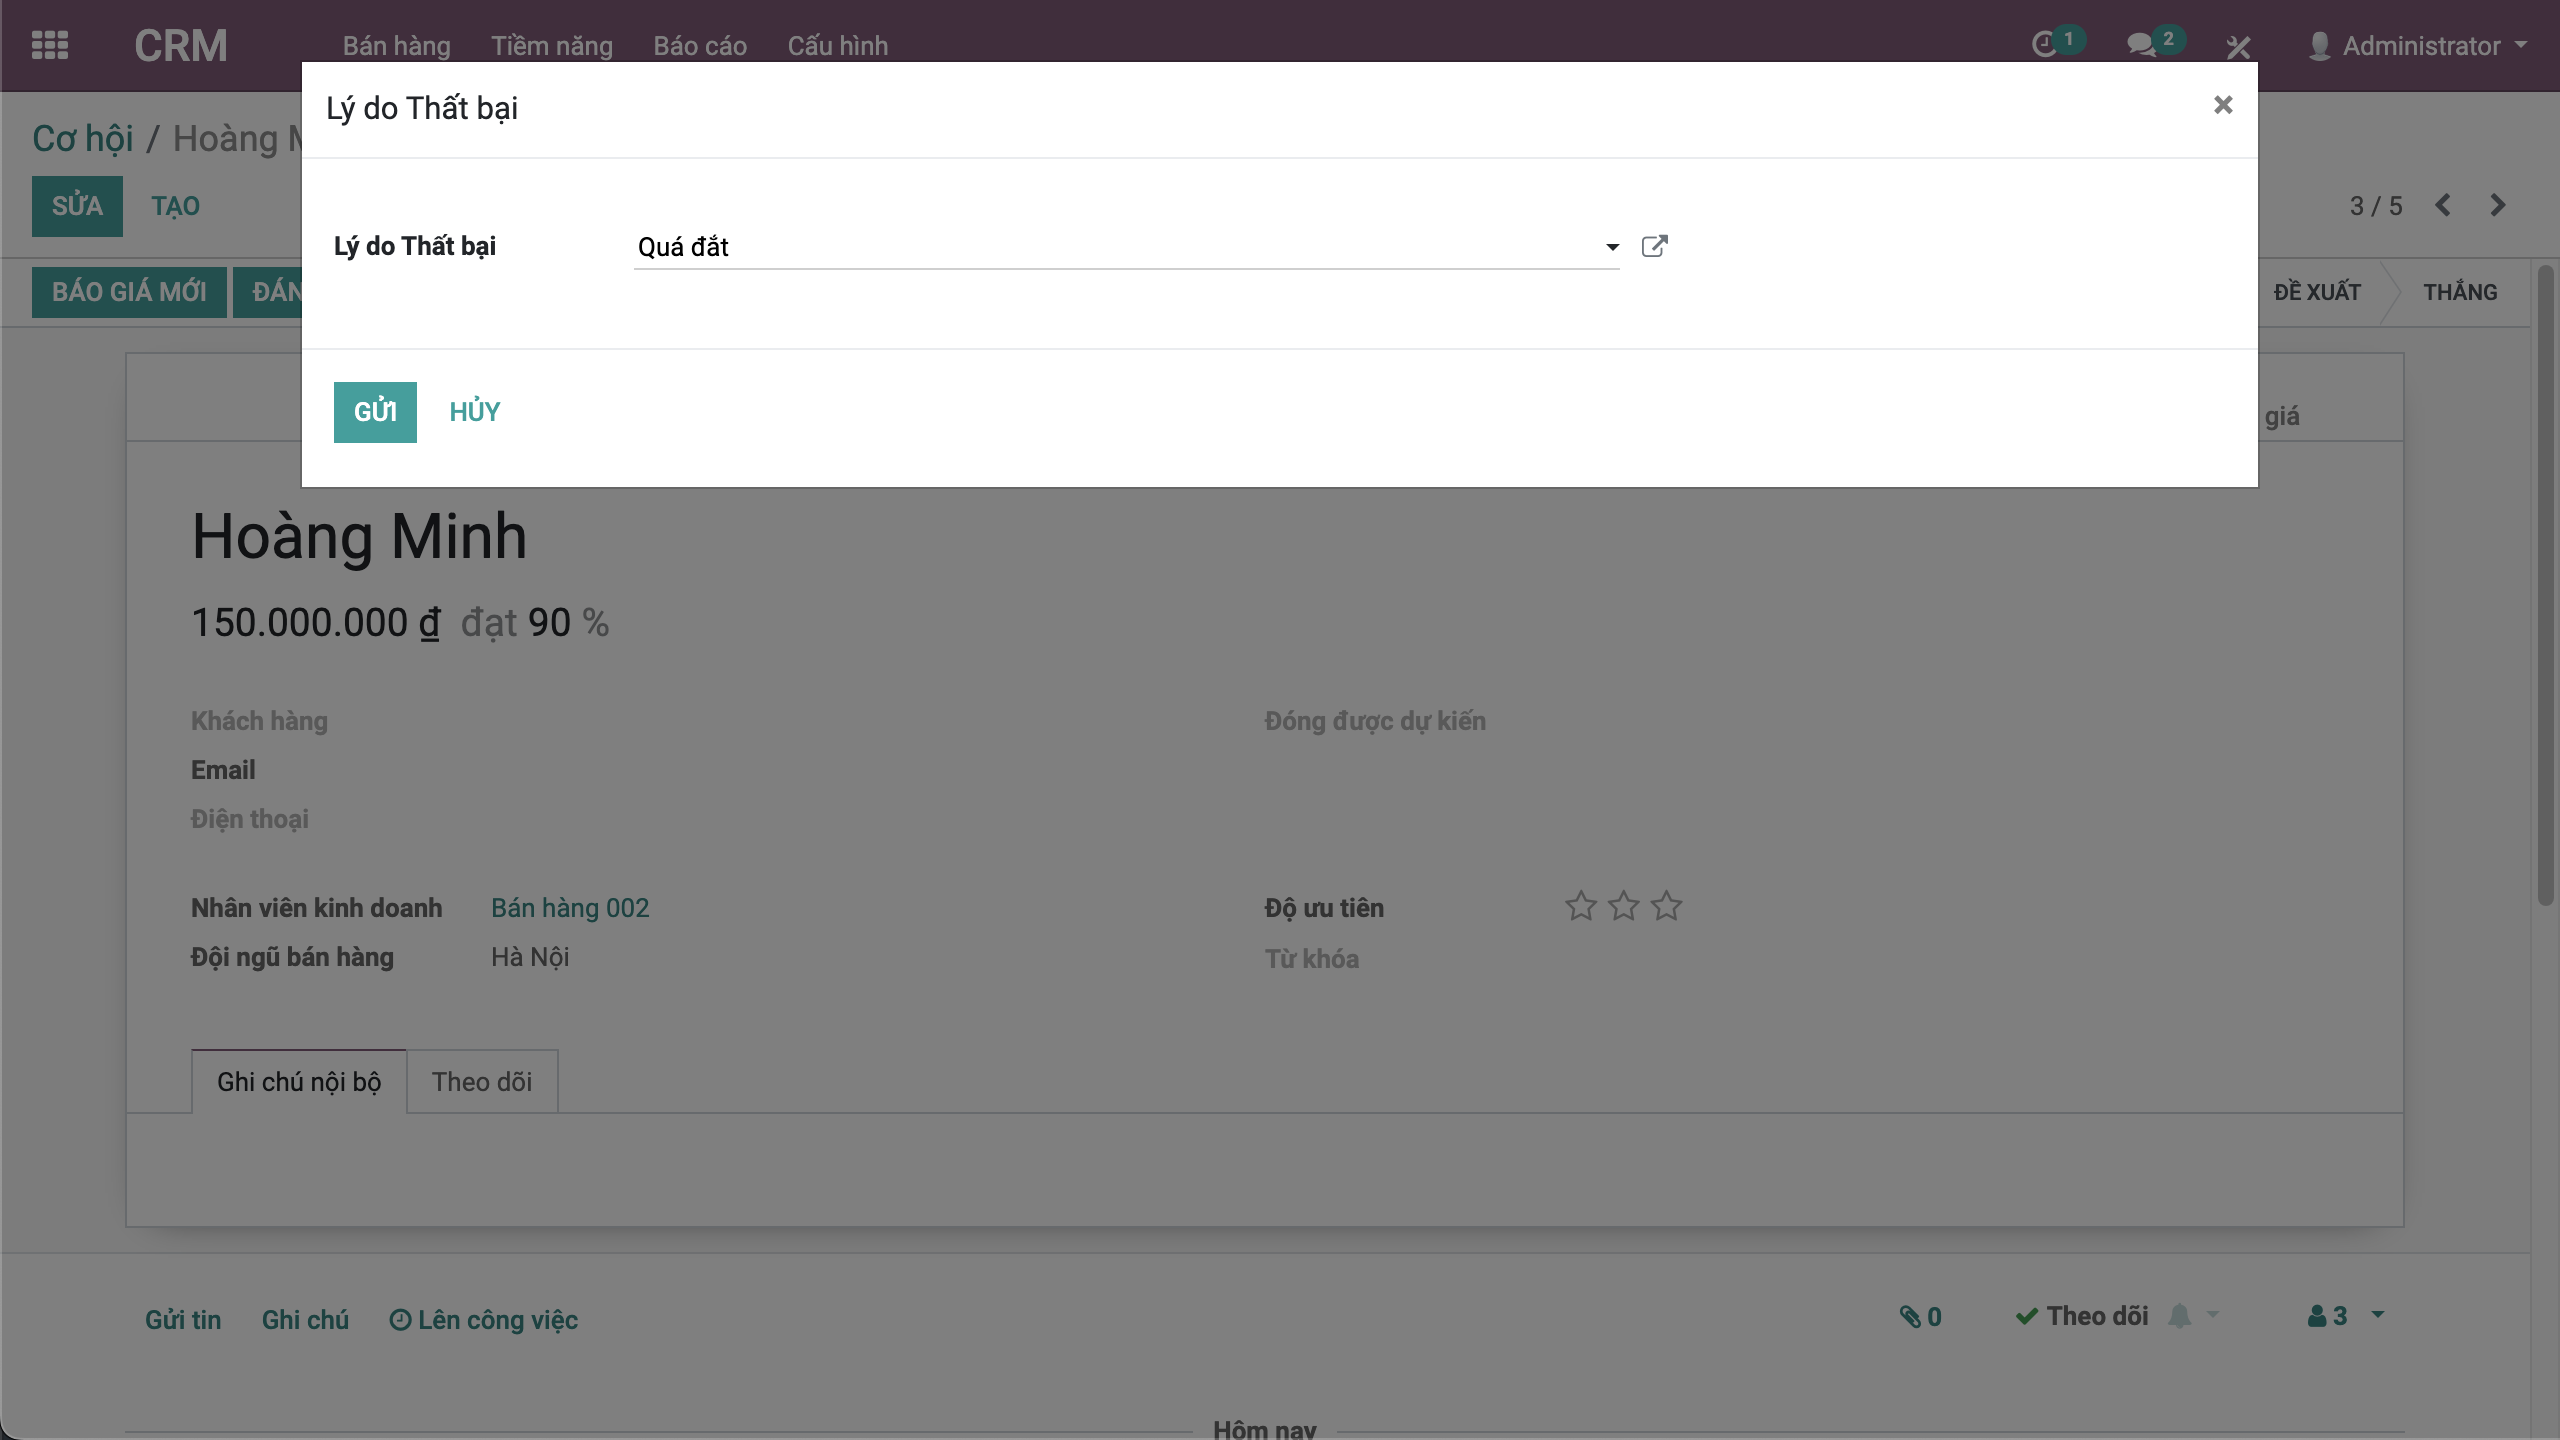Expand the followers count dropdown
This screenshot has height=1440, width=2560.
pyautogui.click(x=2345, y=1316)
